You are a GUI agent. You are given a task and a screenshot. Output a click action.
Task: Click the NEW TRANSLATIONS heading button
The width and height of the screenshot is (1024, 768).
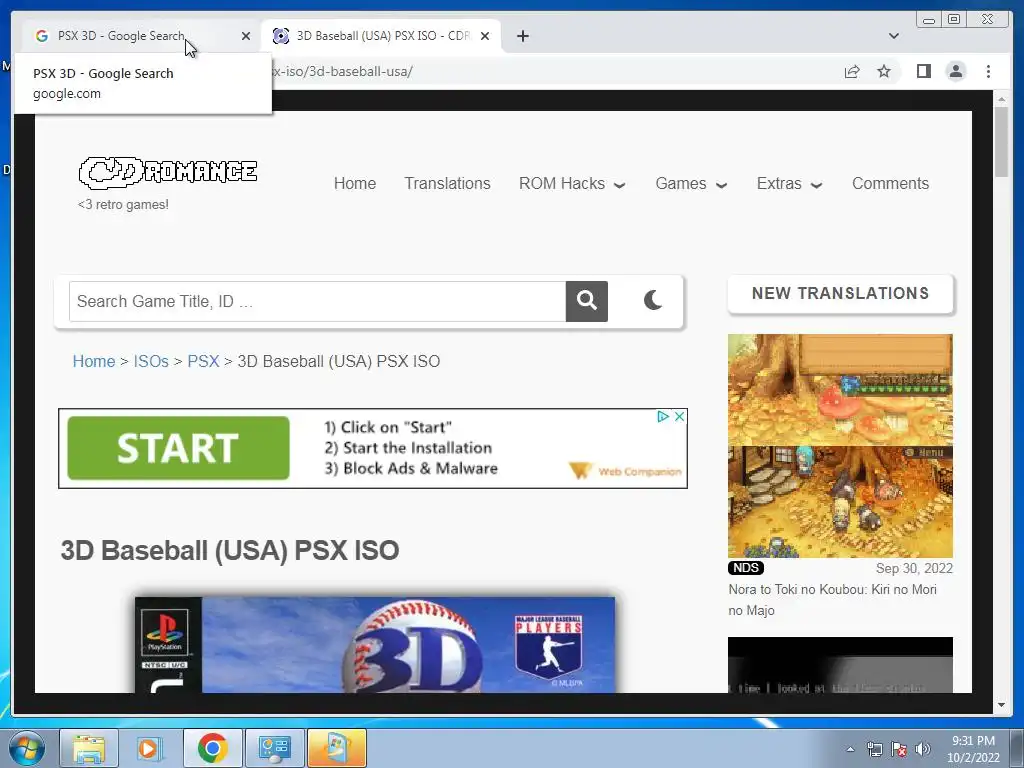[840, 293]
